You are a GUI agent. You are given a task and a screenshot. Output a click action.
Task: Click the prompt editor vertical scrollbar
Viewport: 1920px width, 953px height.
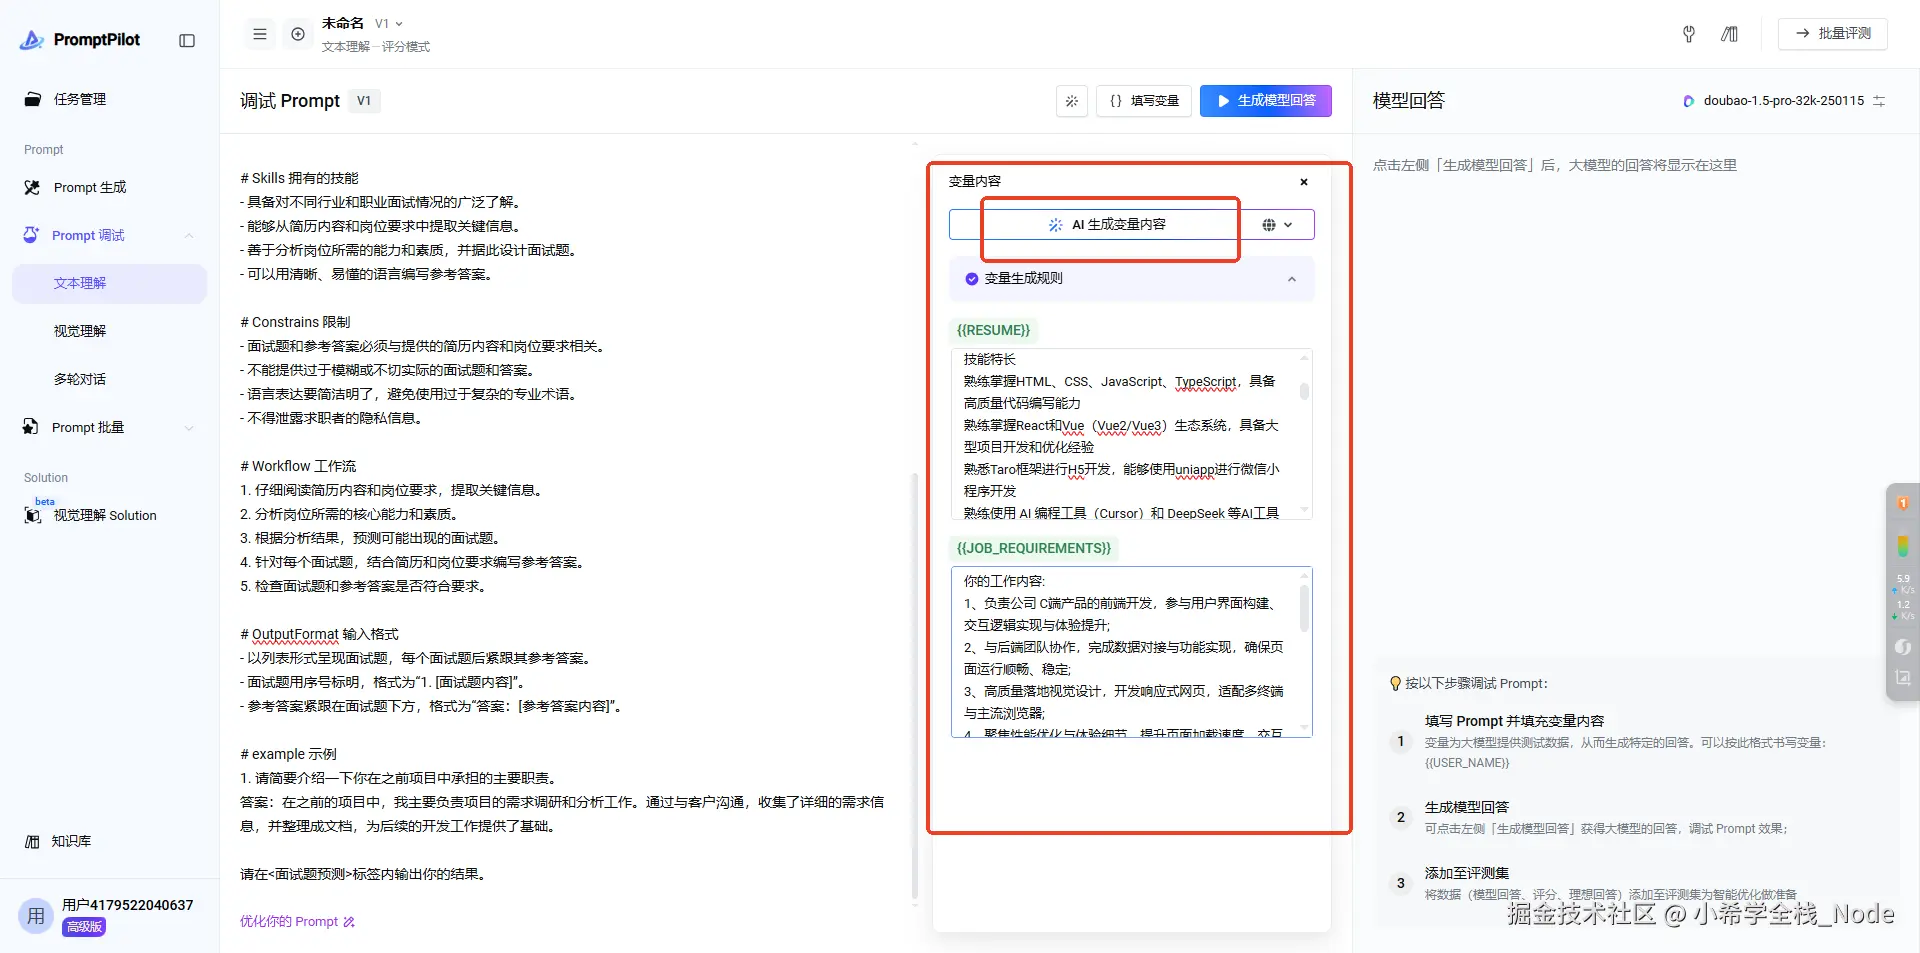click(x=914, y=685)
